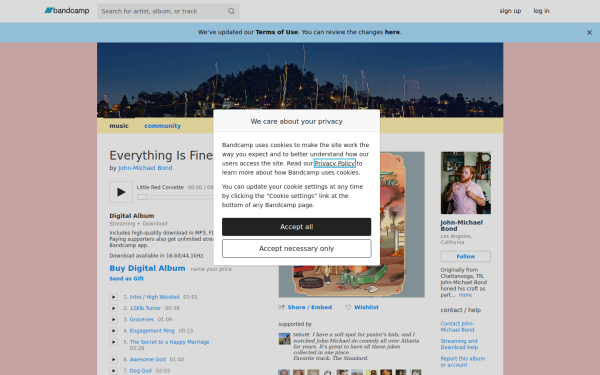Open the Engagement Ring track link
The image size is (600, 375).
pyautogui.click(x=152, y=331)
